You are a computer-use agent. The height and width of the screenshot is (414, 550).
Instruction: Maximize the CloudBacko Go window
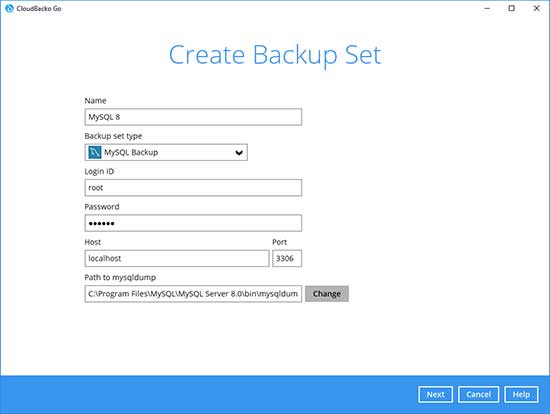pos(512,8)
